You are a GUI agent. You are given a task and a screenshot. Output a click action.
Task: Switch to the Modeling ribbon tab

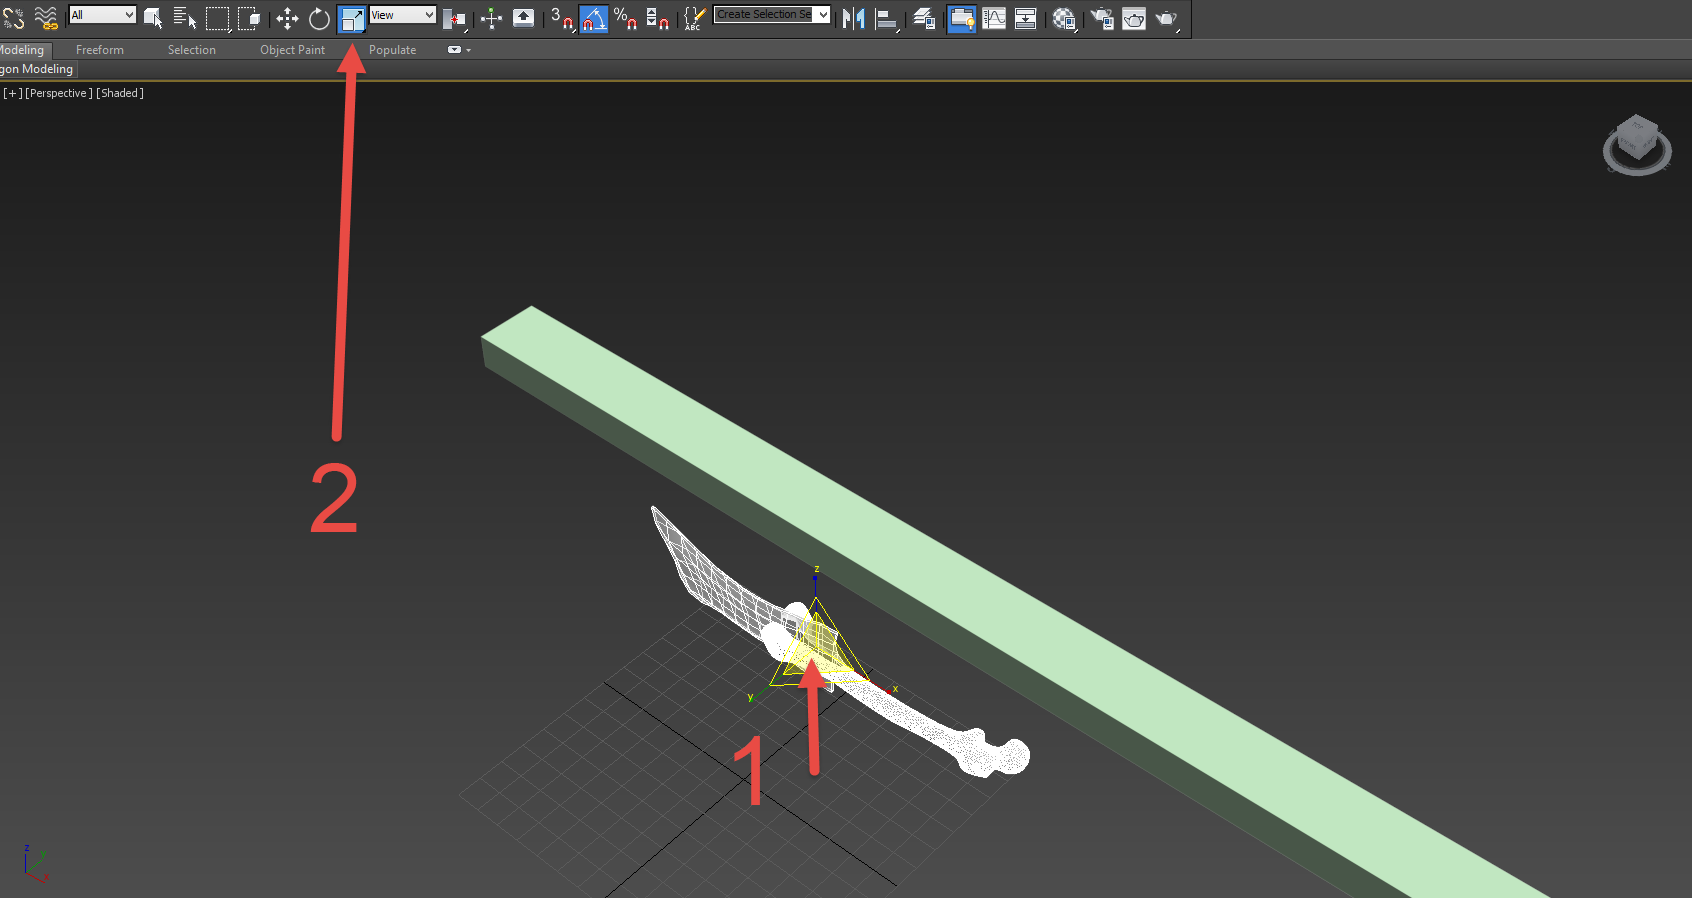tap(22, 50)
